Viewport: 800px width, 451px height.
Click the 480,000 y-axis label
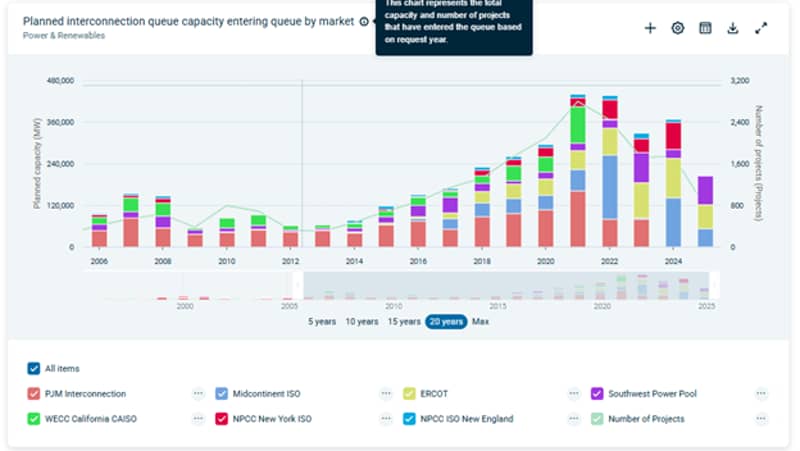click(60, 81)
